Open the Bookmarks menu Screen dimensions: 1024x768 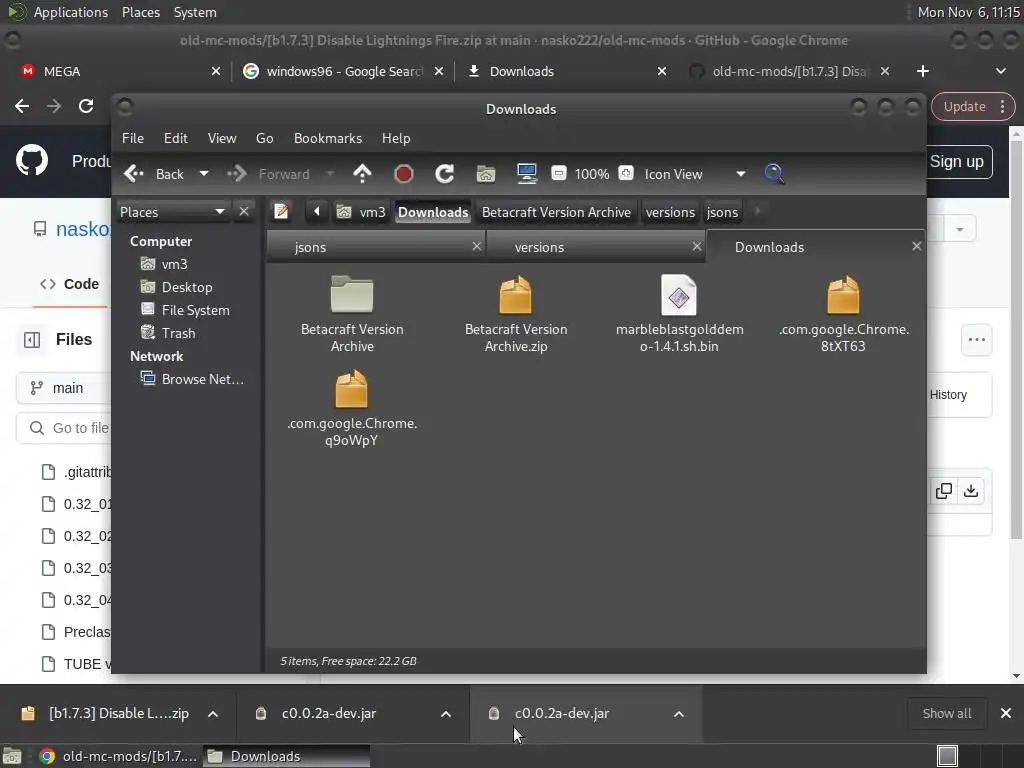coord(328,138)
